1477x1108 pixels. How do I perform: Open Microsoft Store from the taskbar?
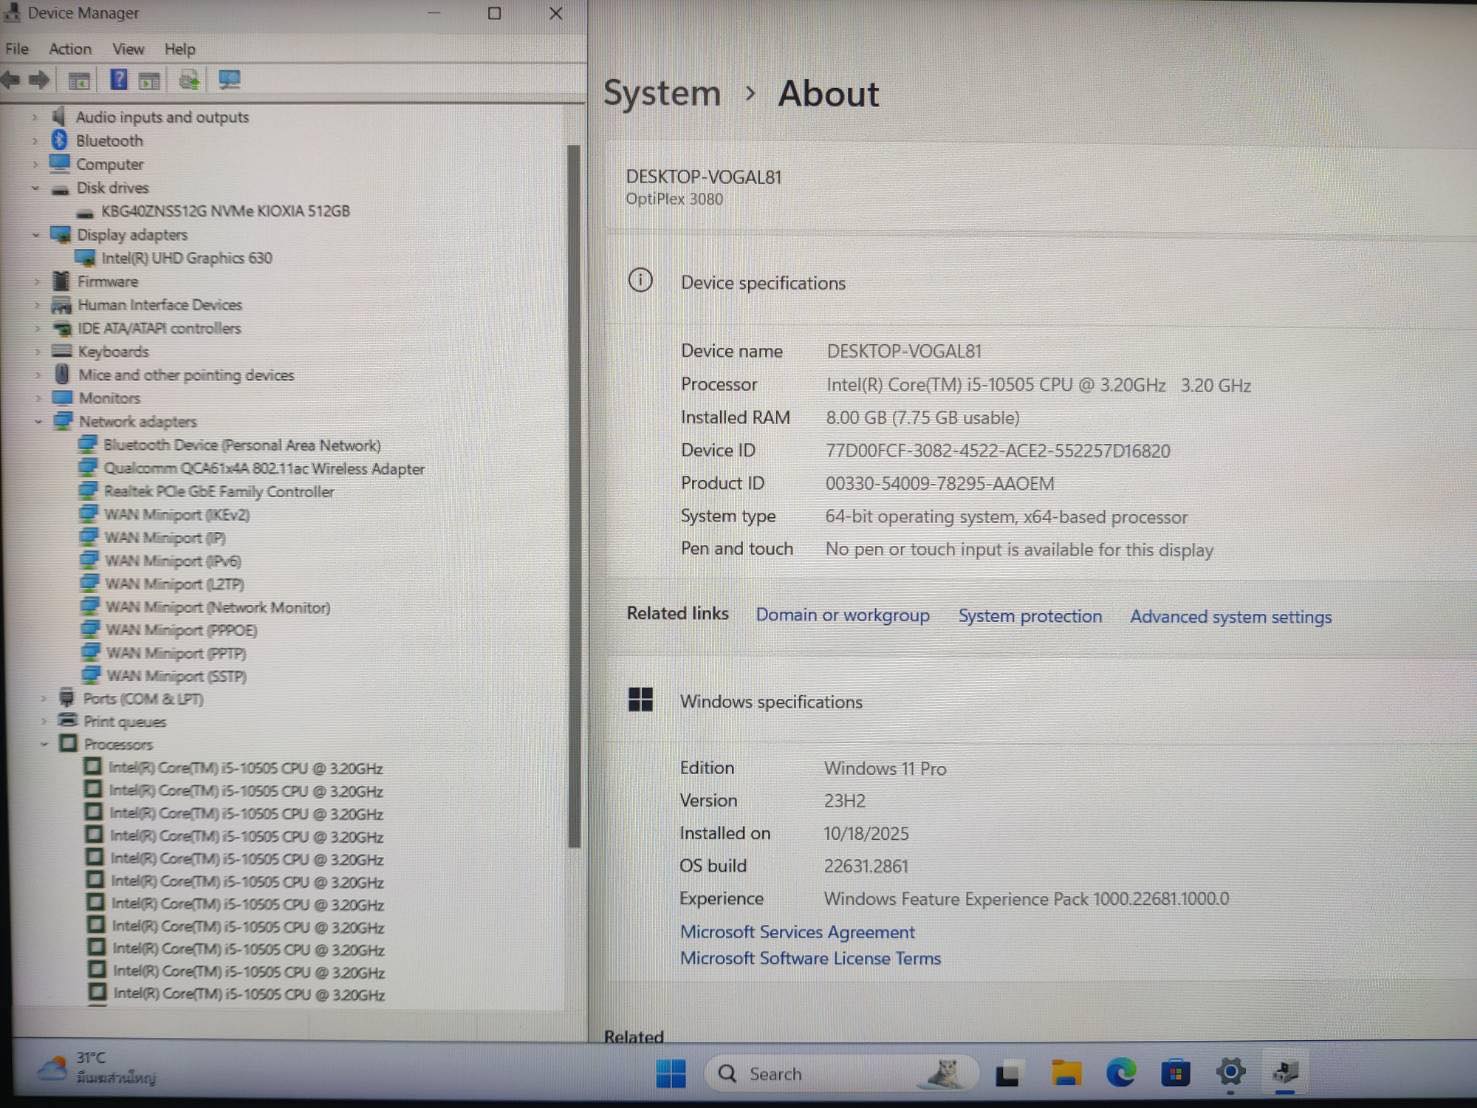click(x=1175, y=1073)
